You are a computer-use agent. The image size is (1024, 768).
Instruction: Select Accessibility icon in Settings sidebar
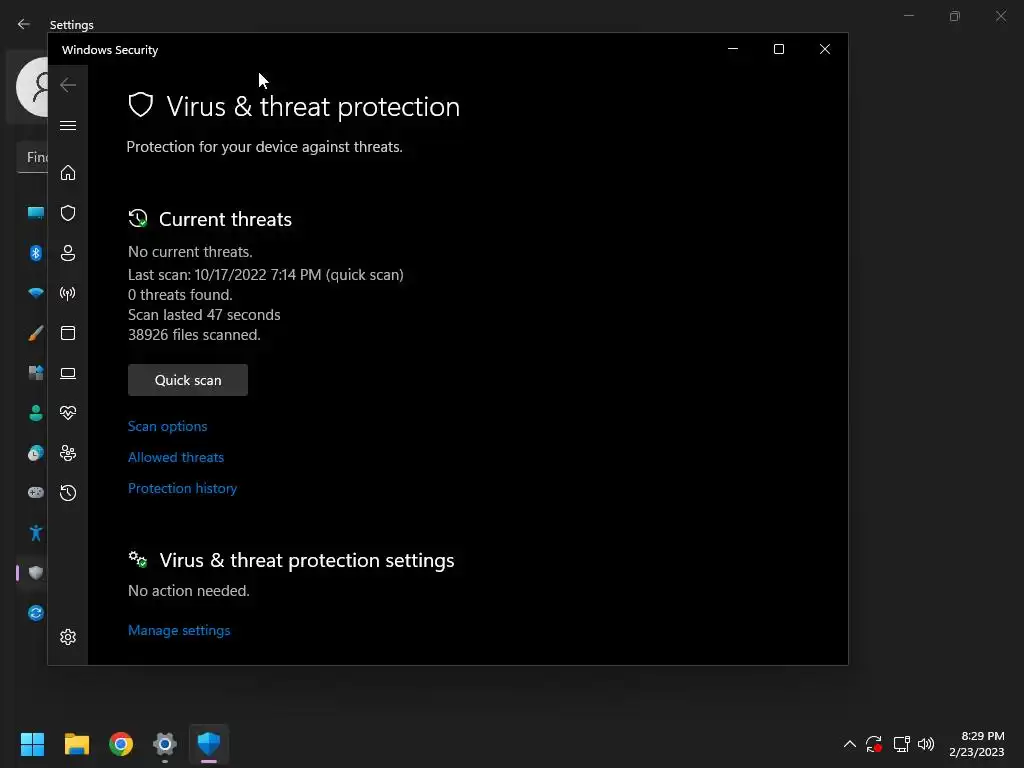click(35, 533)
